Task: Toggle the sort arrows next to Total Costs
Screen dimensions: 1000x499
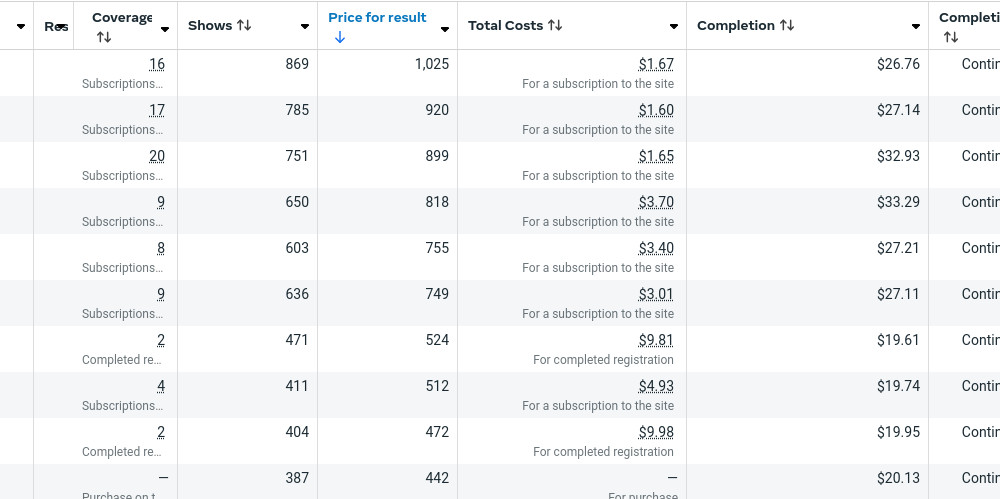Action: pos(555,25)
